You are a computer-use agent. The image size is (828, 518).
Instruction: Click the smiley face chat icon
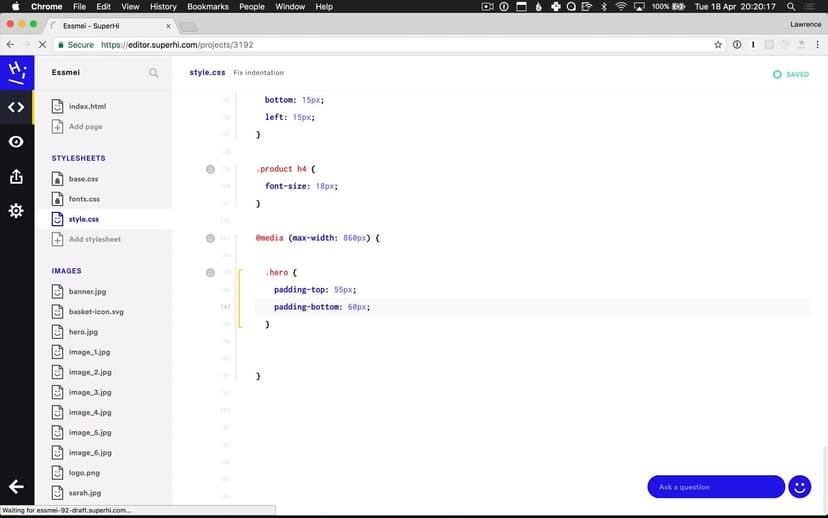tap(799, 487)
